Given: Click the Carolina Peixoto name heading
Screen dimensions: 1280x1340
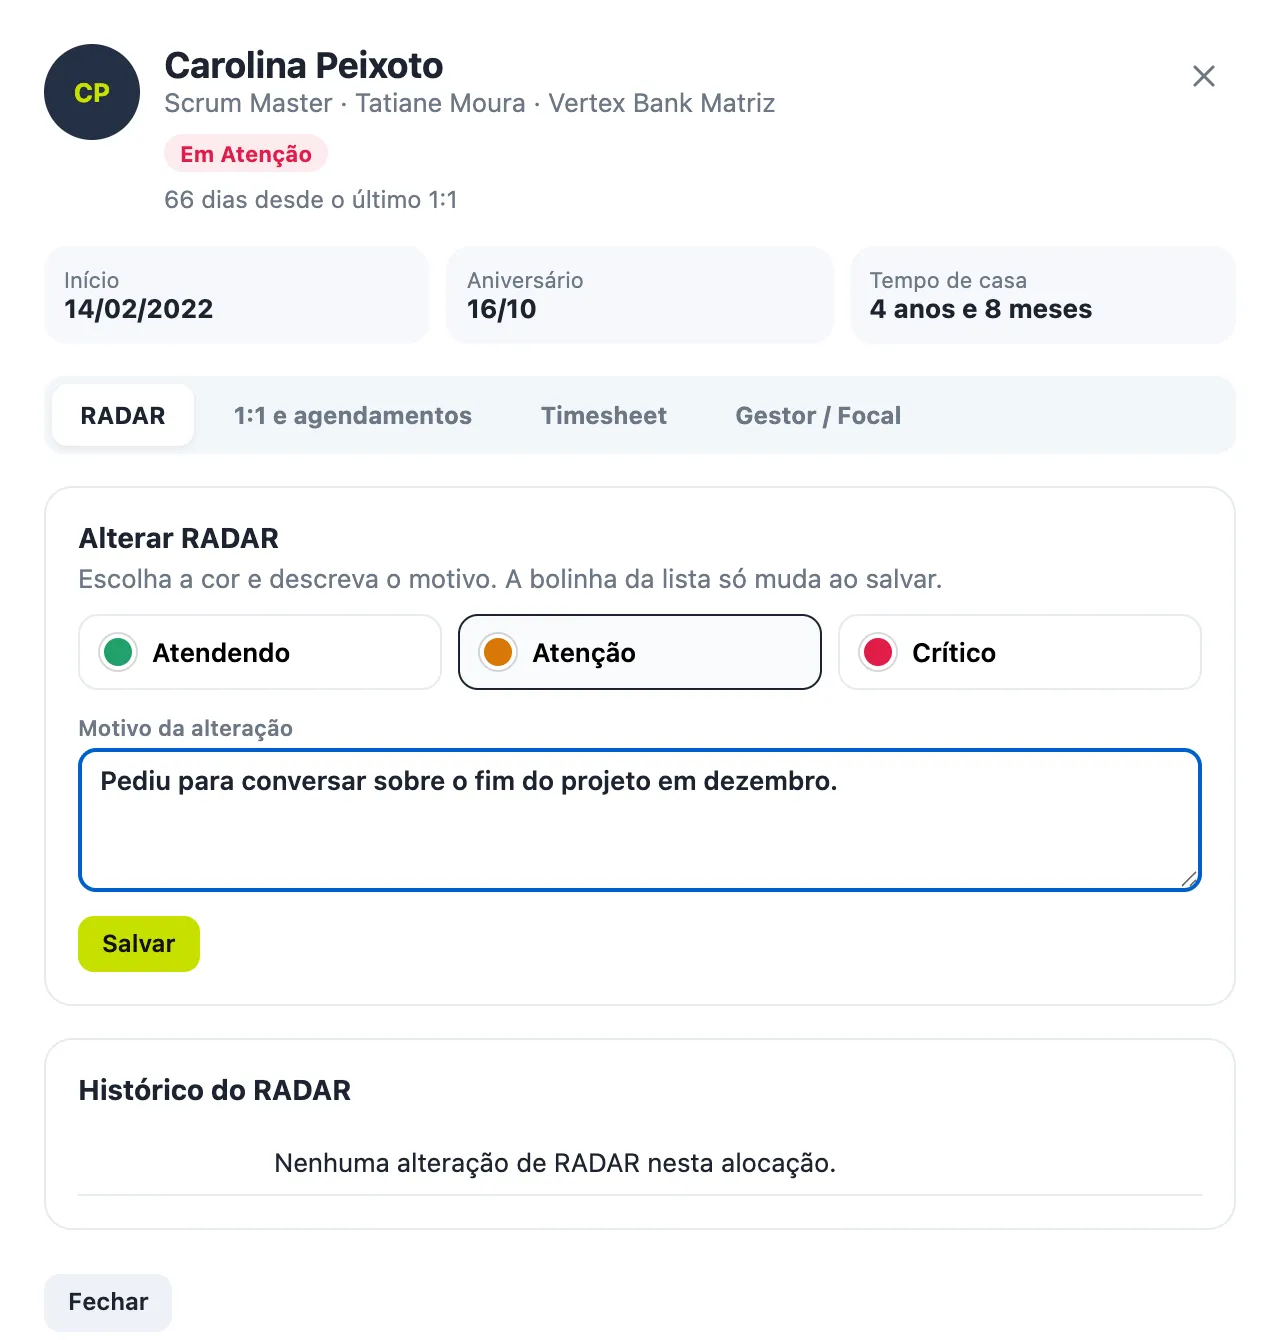Looking at the screenshot, I should [304, 65].
